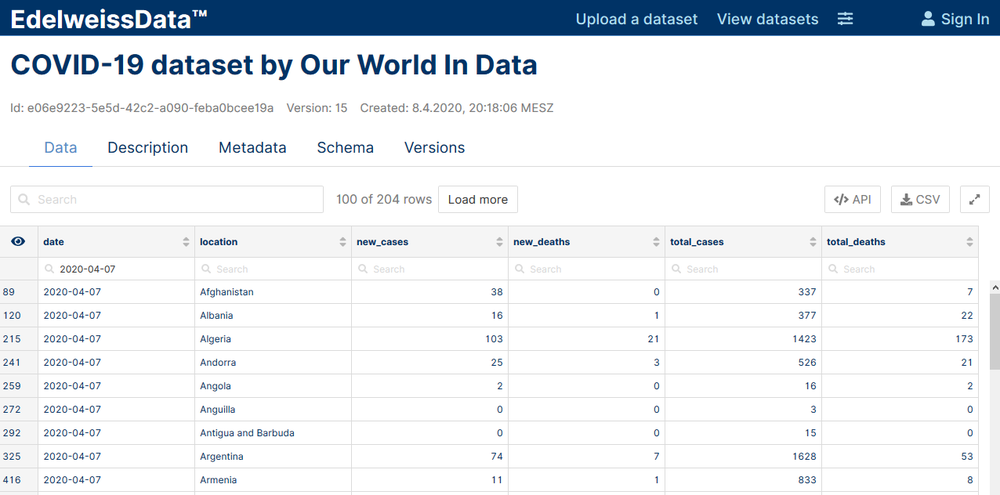Image resolution: width=1000 pixels, height=495 pixels.
Task: Select the Angola location cell
Action: pos(273,386)
